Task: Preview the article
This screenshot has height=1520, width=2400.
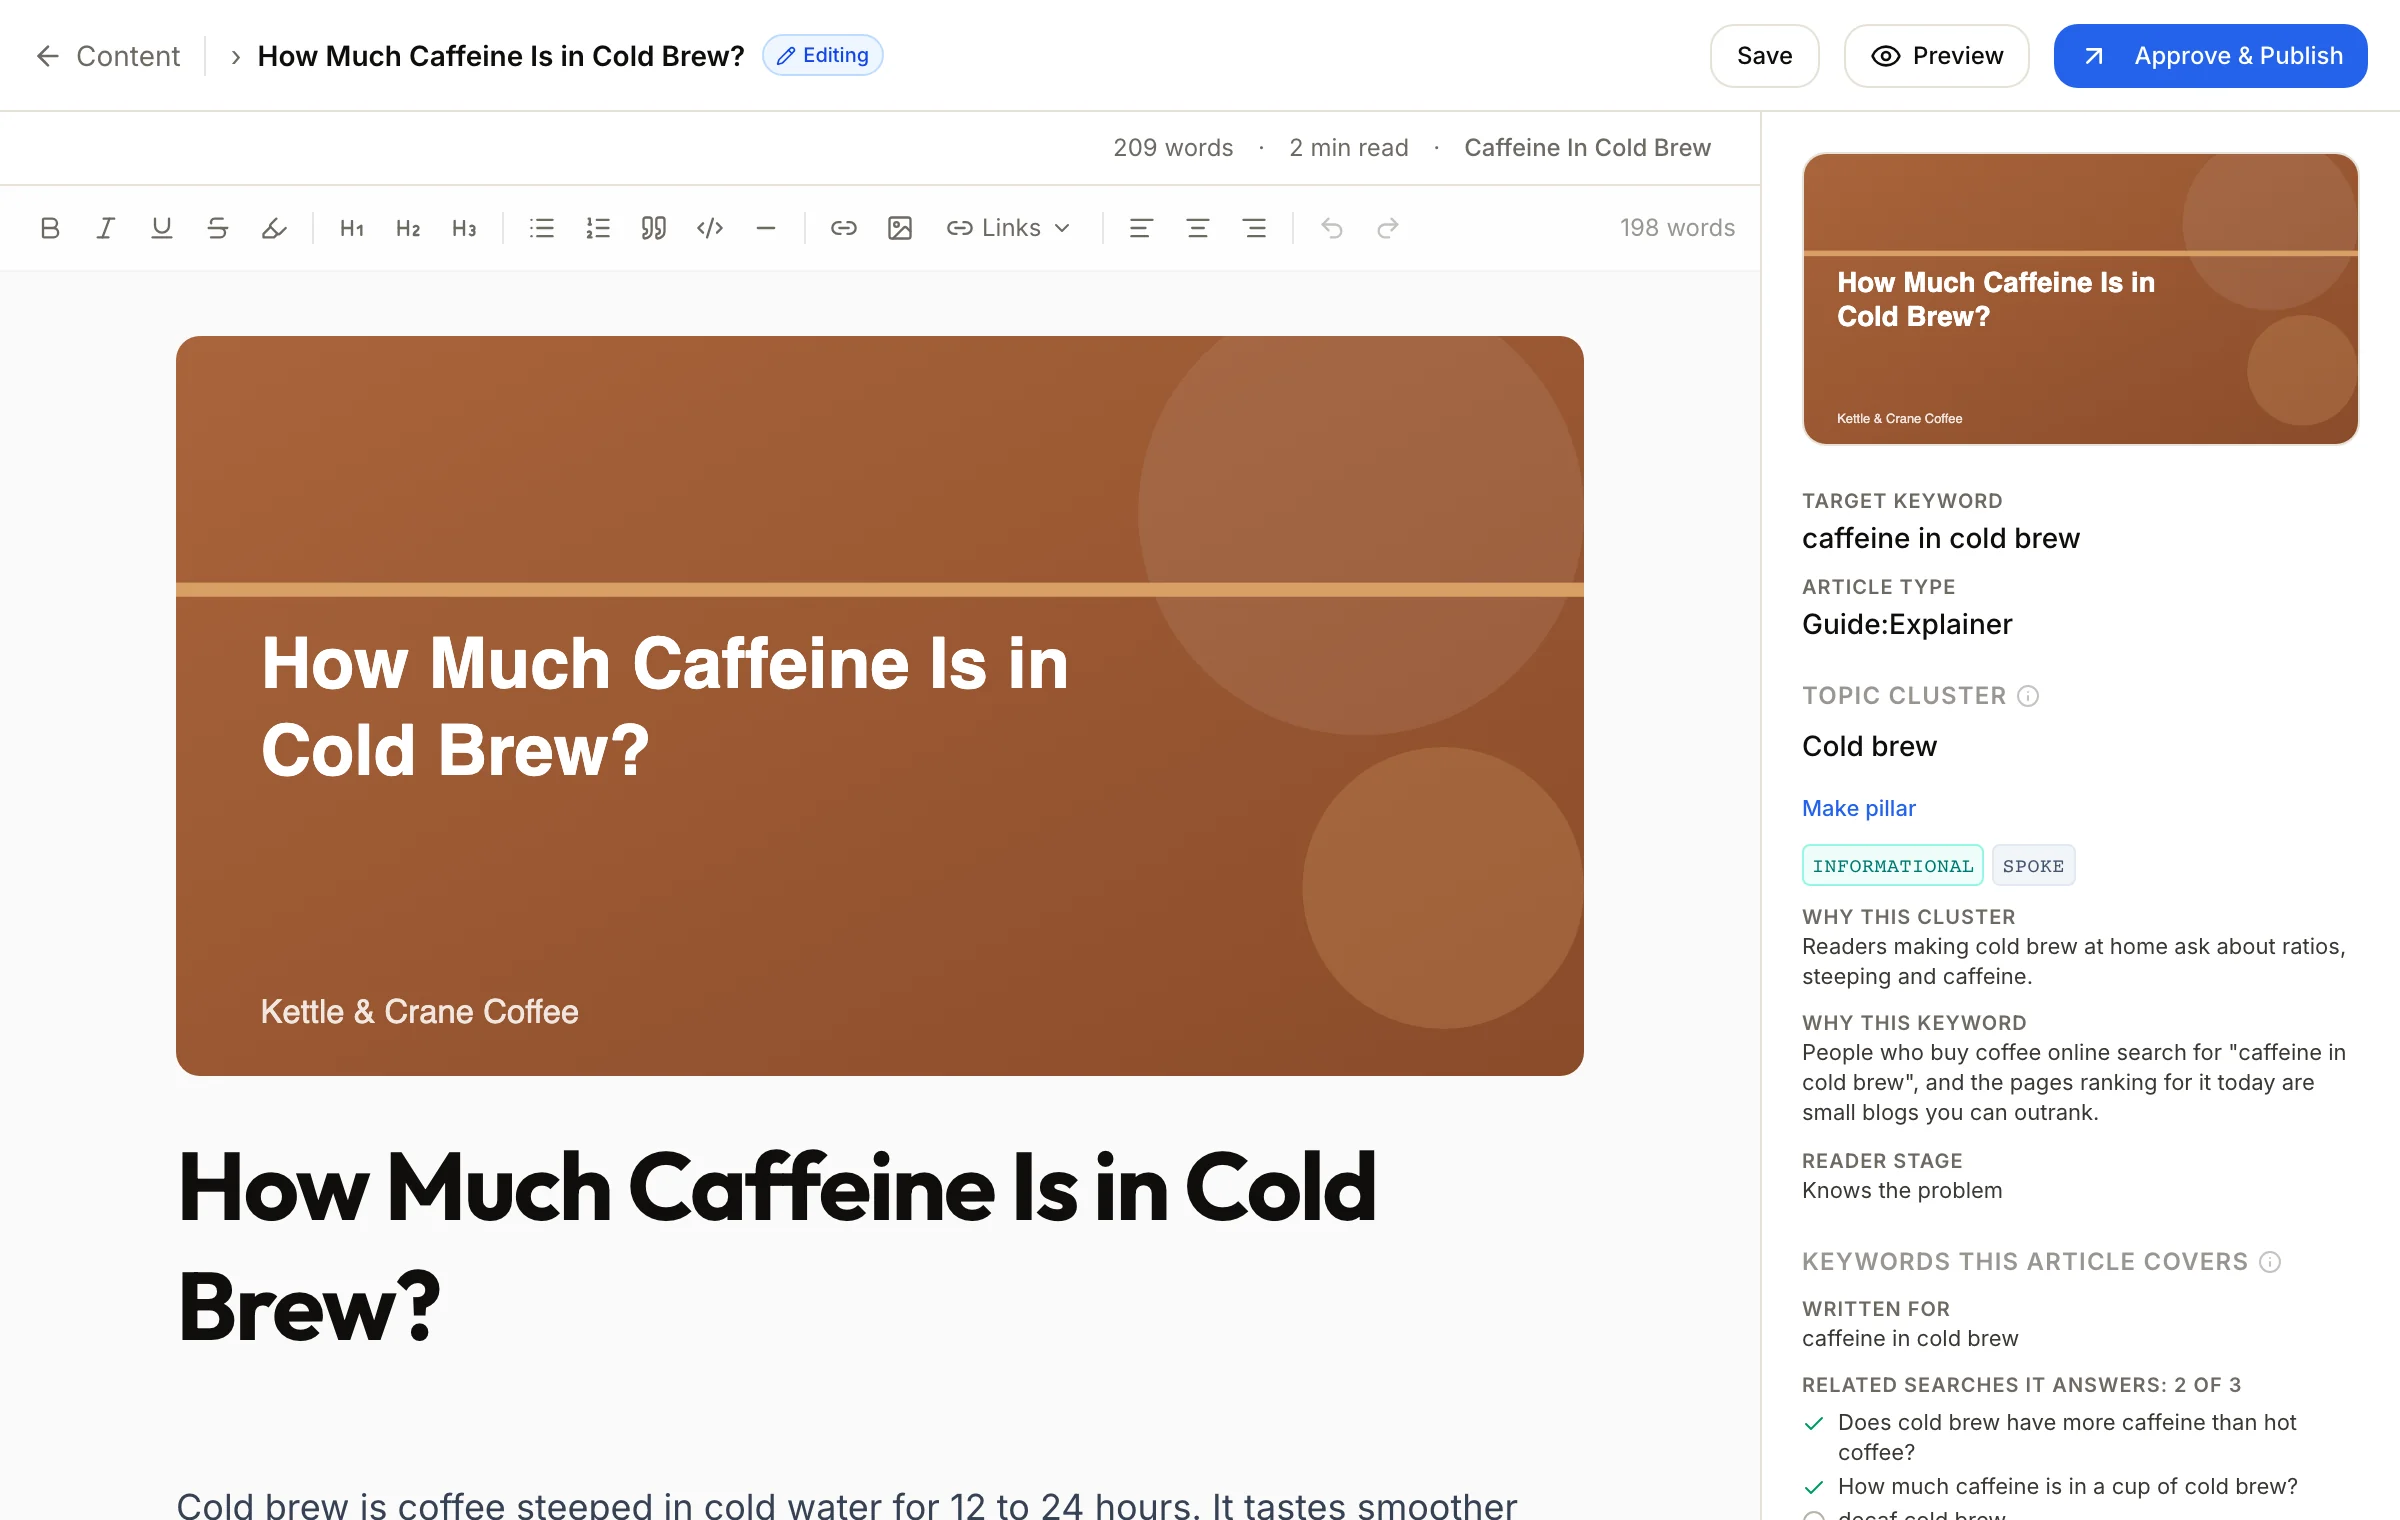Action: click(x=1937, y=56)
